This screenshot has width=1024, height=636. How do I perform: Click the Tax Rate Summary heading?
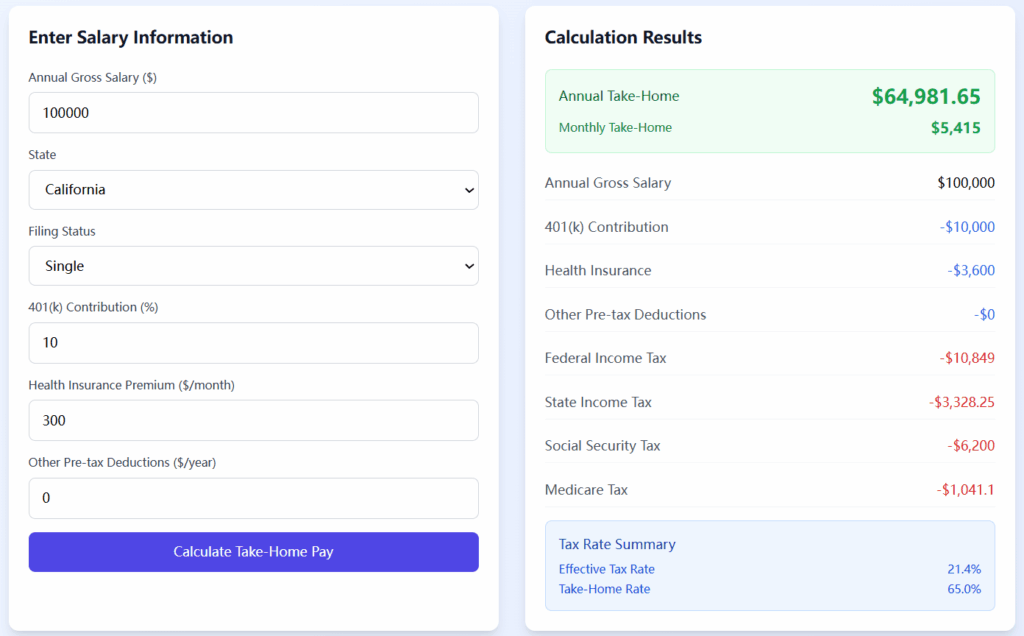click(x=617, y=545)
